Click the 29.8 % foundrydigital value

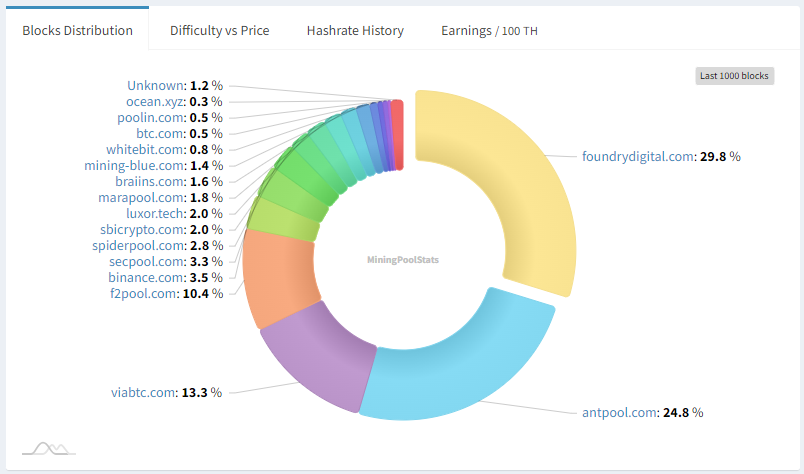[x=720, y=156]
